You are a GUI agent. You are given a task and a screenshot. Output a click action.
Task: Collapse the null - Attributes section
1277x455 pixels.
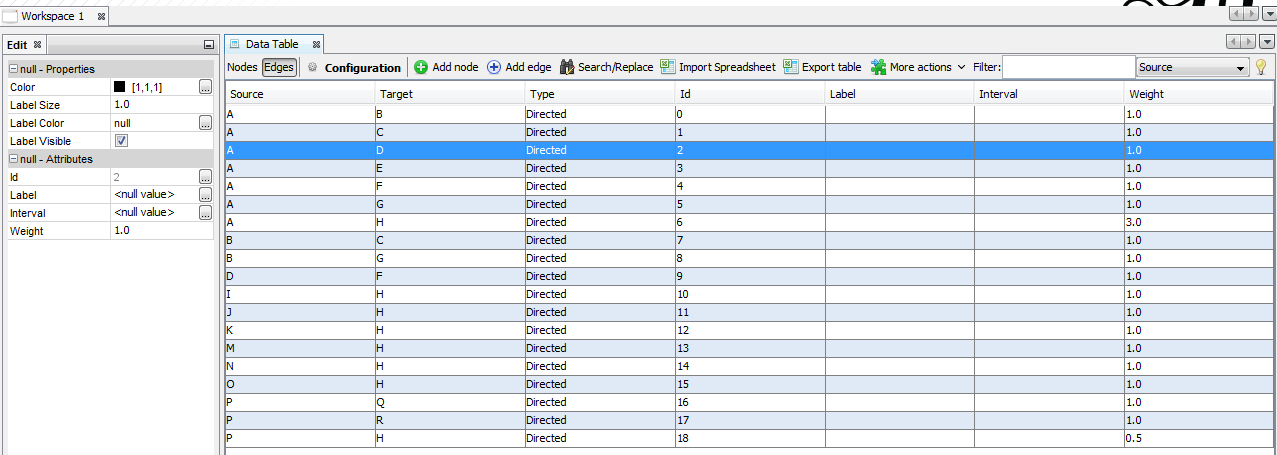tap(14, 159)
